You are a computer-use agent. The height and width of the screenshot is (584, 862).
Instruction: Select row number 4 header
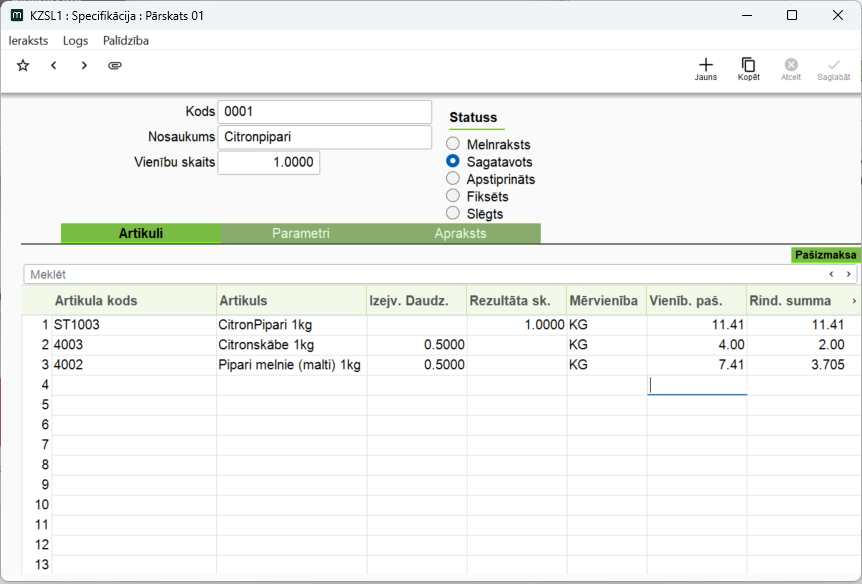(x=37, y=384)
